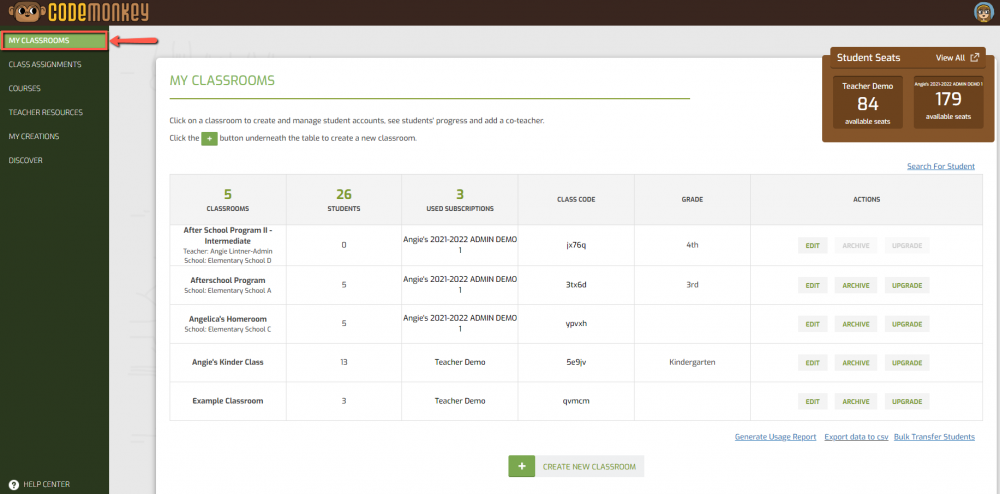Archive Afterschool Program classroom
Viewport: 1000px width, 494px height.
coord(856,285)
